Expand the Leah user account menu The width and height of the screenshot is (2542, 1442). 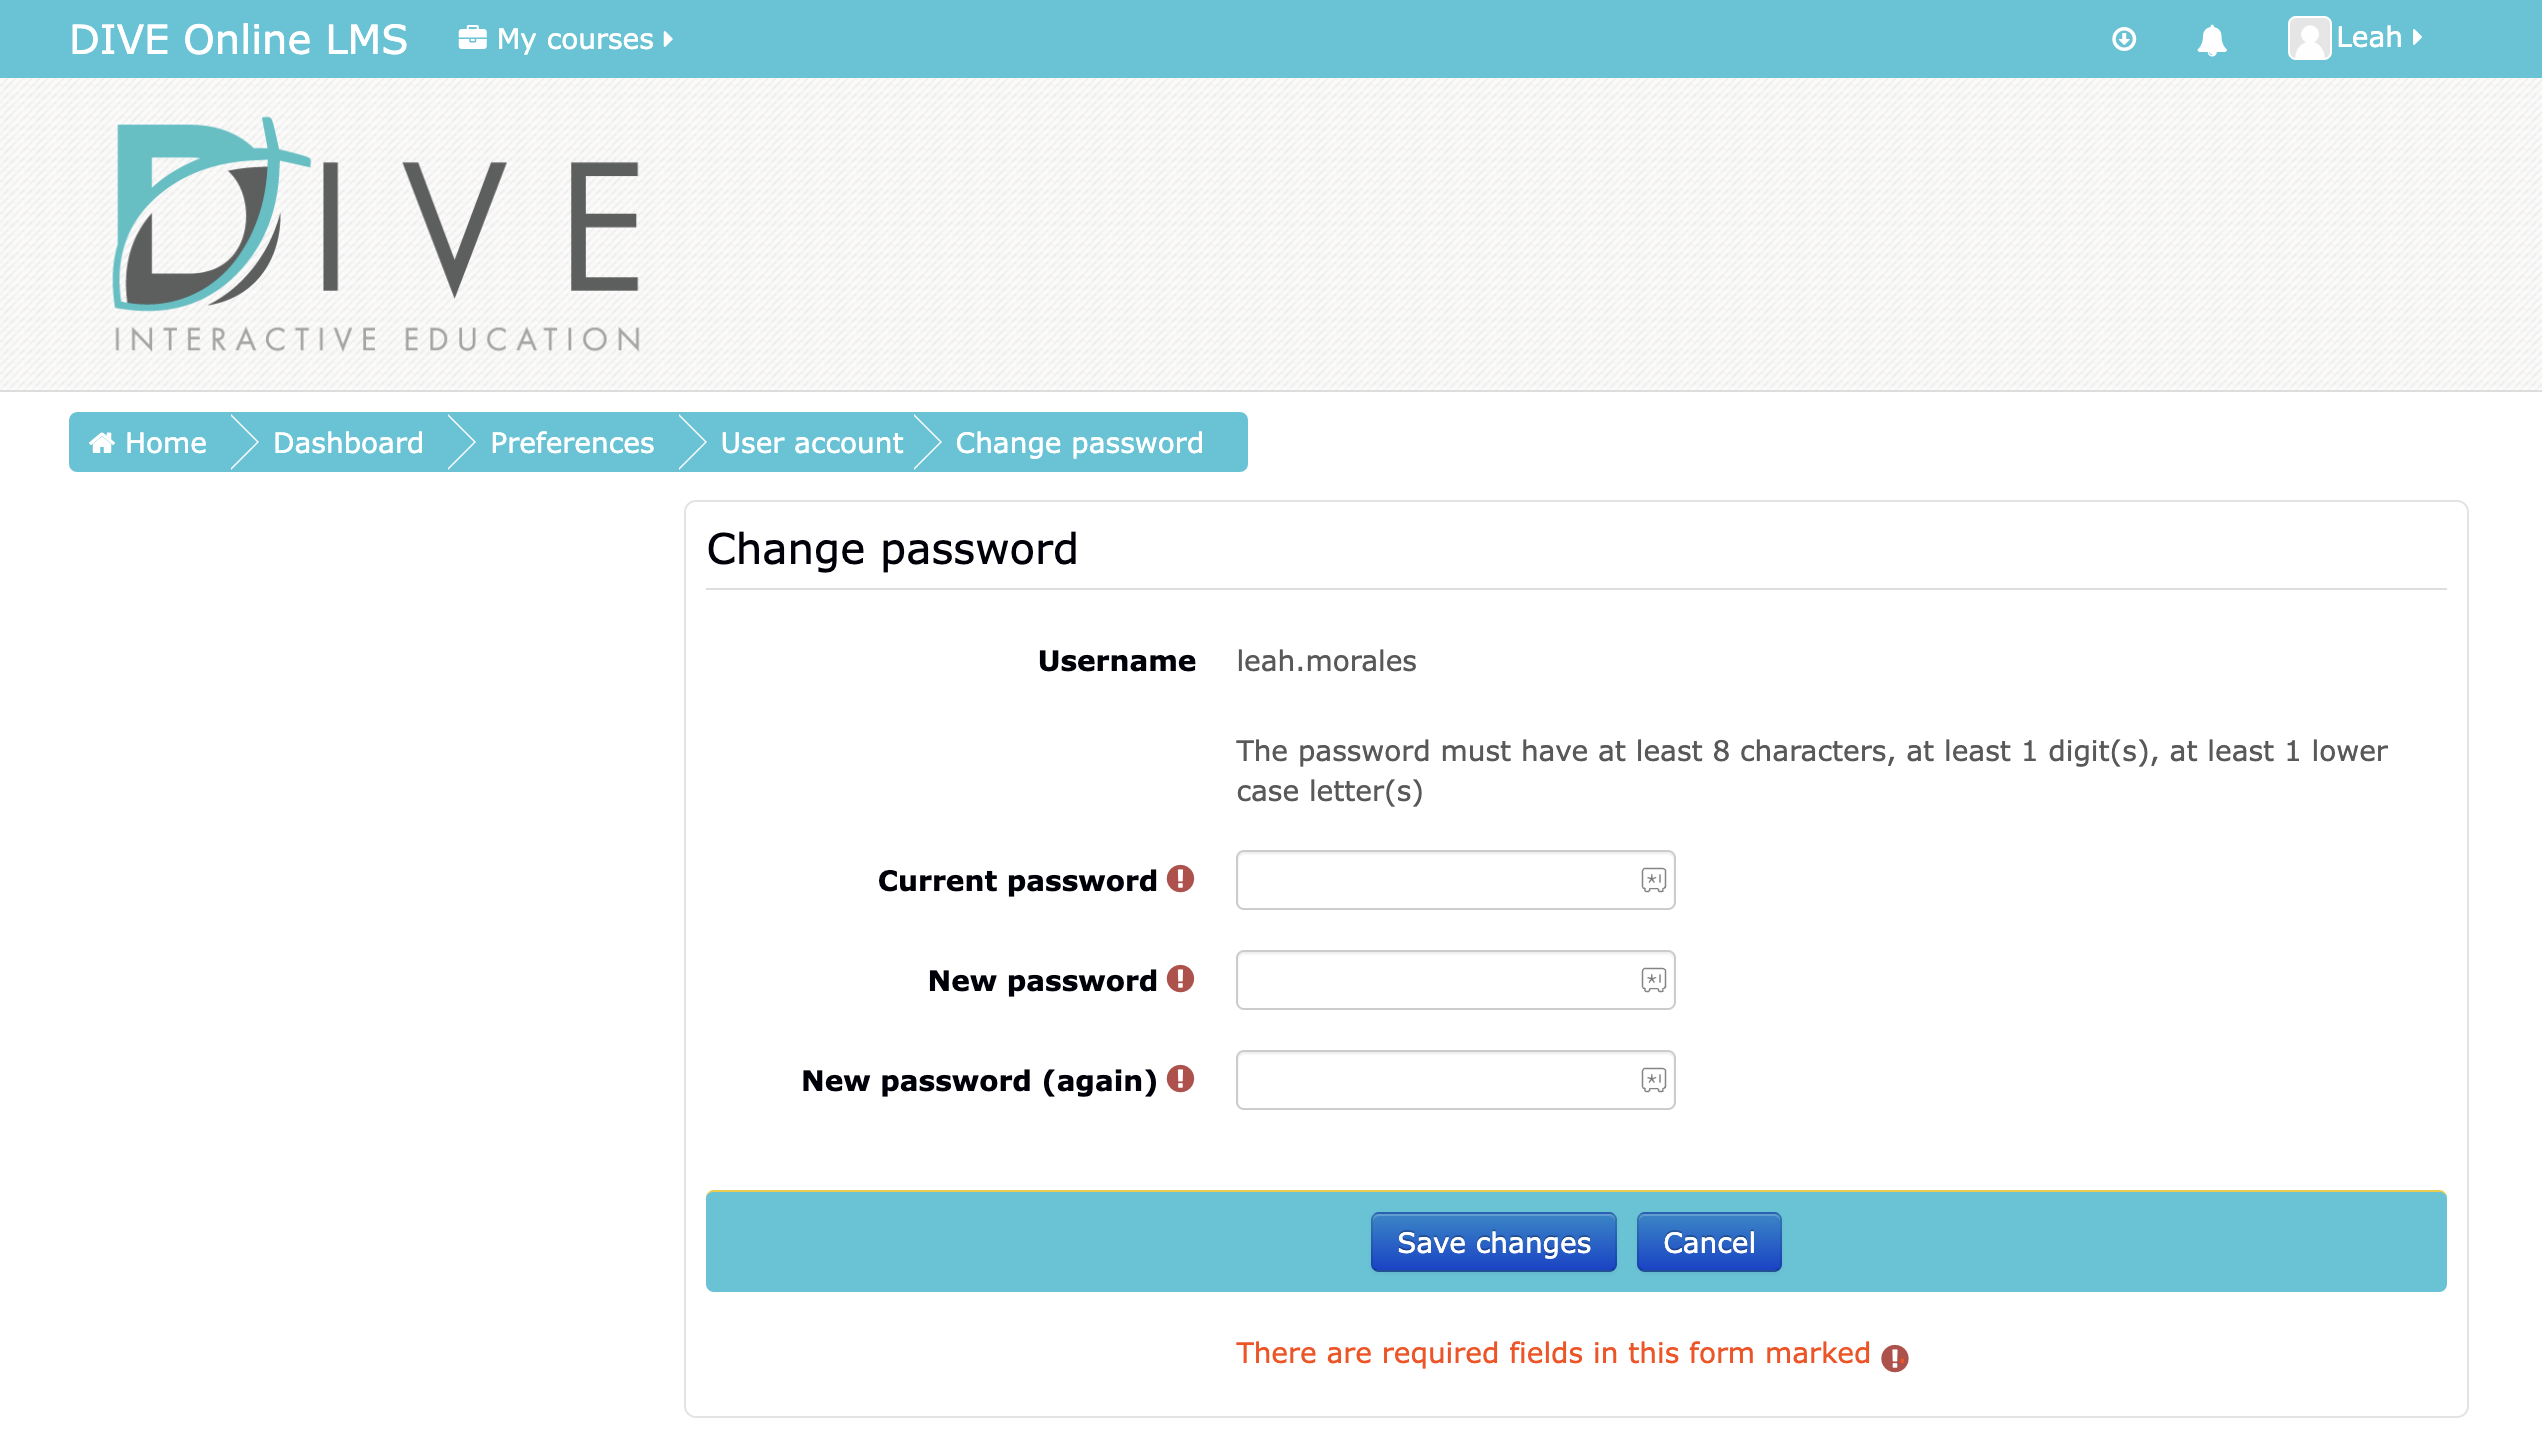point(2372,37)
